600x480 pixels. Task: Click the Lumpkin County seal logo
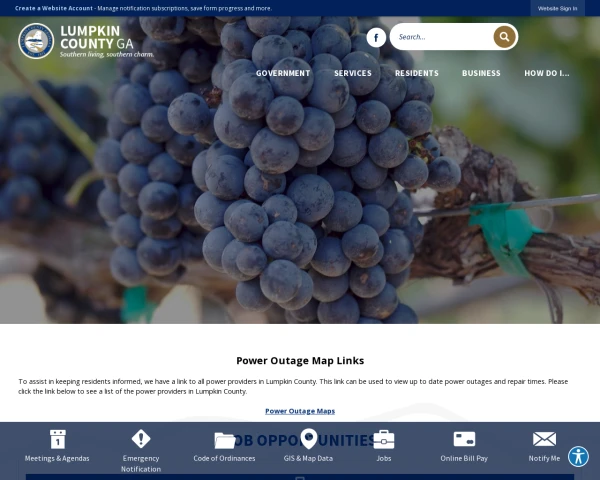click(x=36, y=41)
